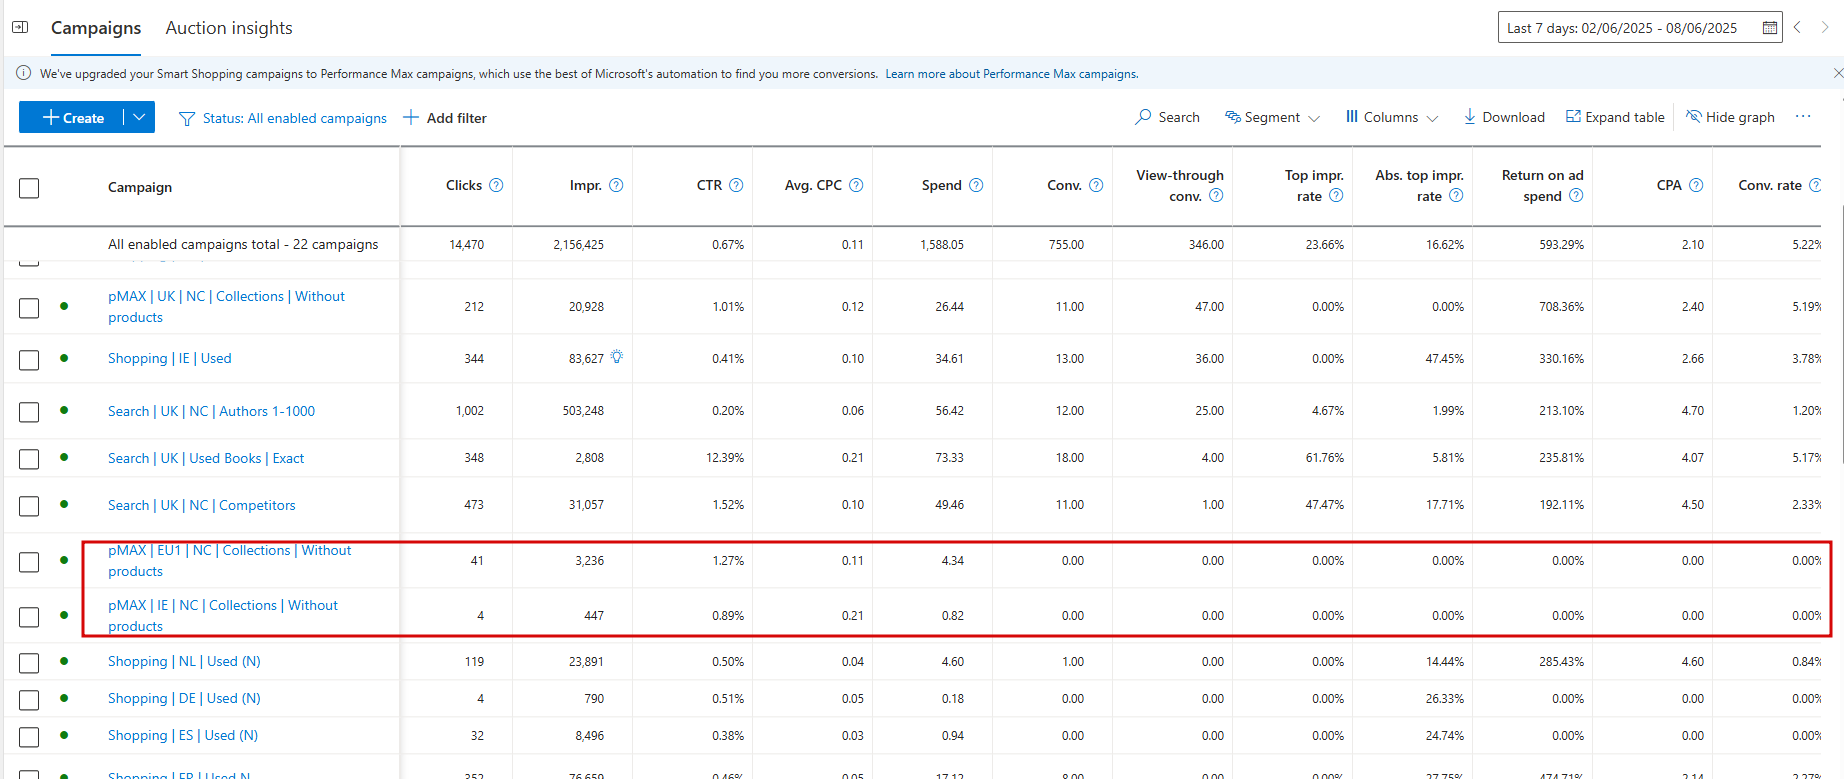Click the Create campaign button
The width and height of the screenshot is (1844, 779).
[x=72, y=117]
